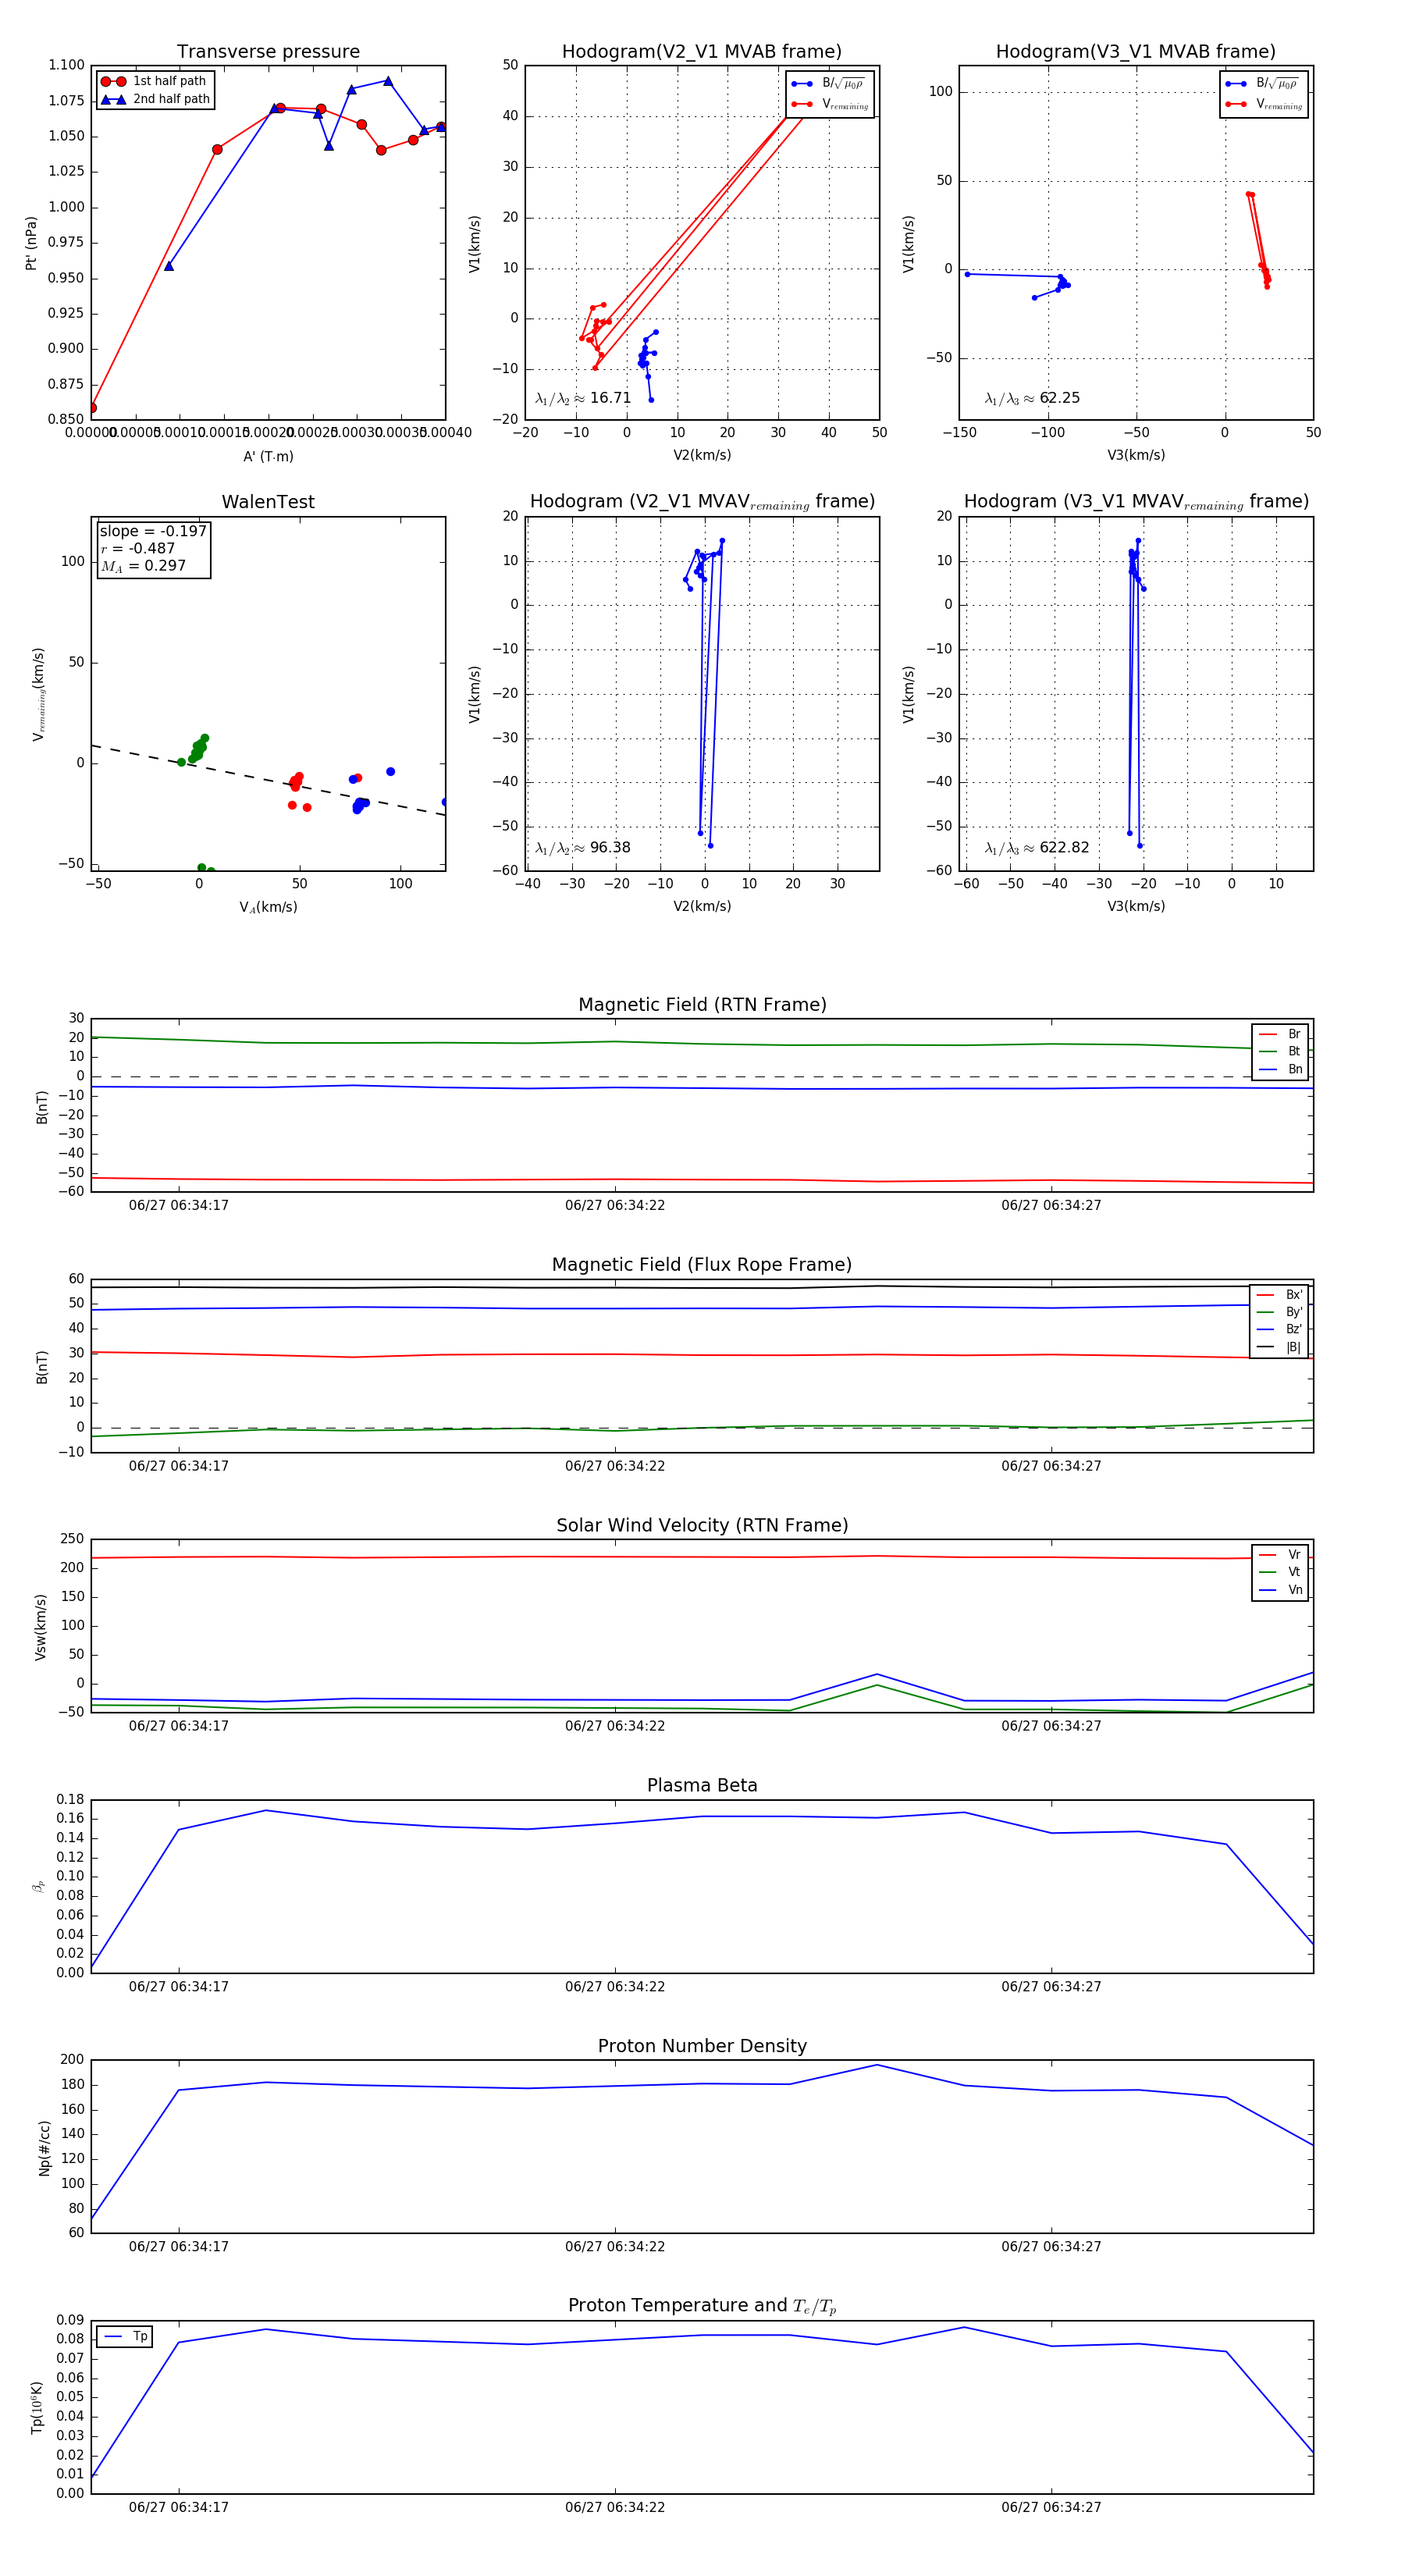This screenshot has height=2576, width=1405.
Task: Click the 'Proton Number Density' plot title
Action: pos(702,2046)
